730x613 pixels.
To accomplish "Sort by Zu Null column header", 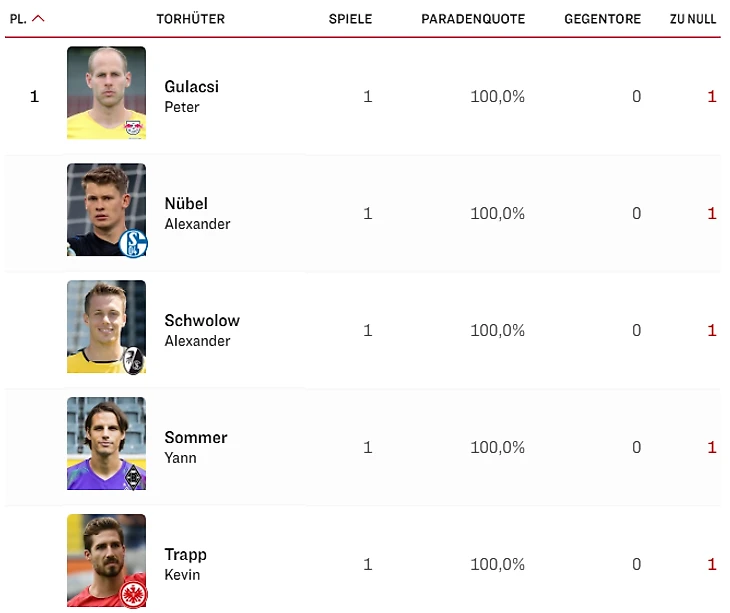I will click(693, 19).
